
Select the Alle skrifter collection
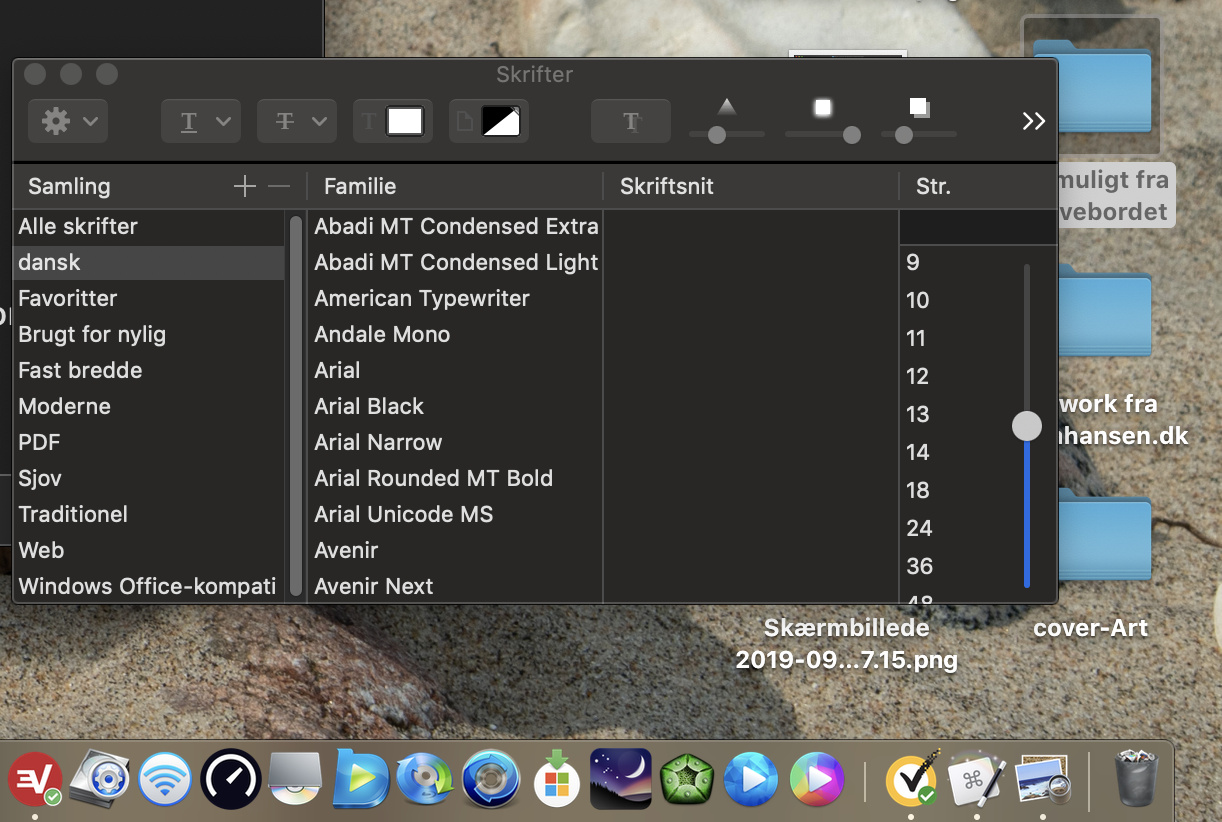coord(78,226)
